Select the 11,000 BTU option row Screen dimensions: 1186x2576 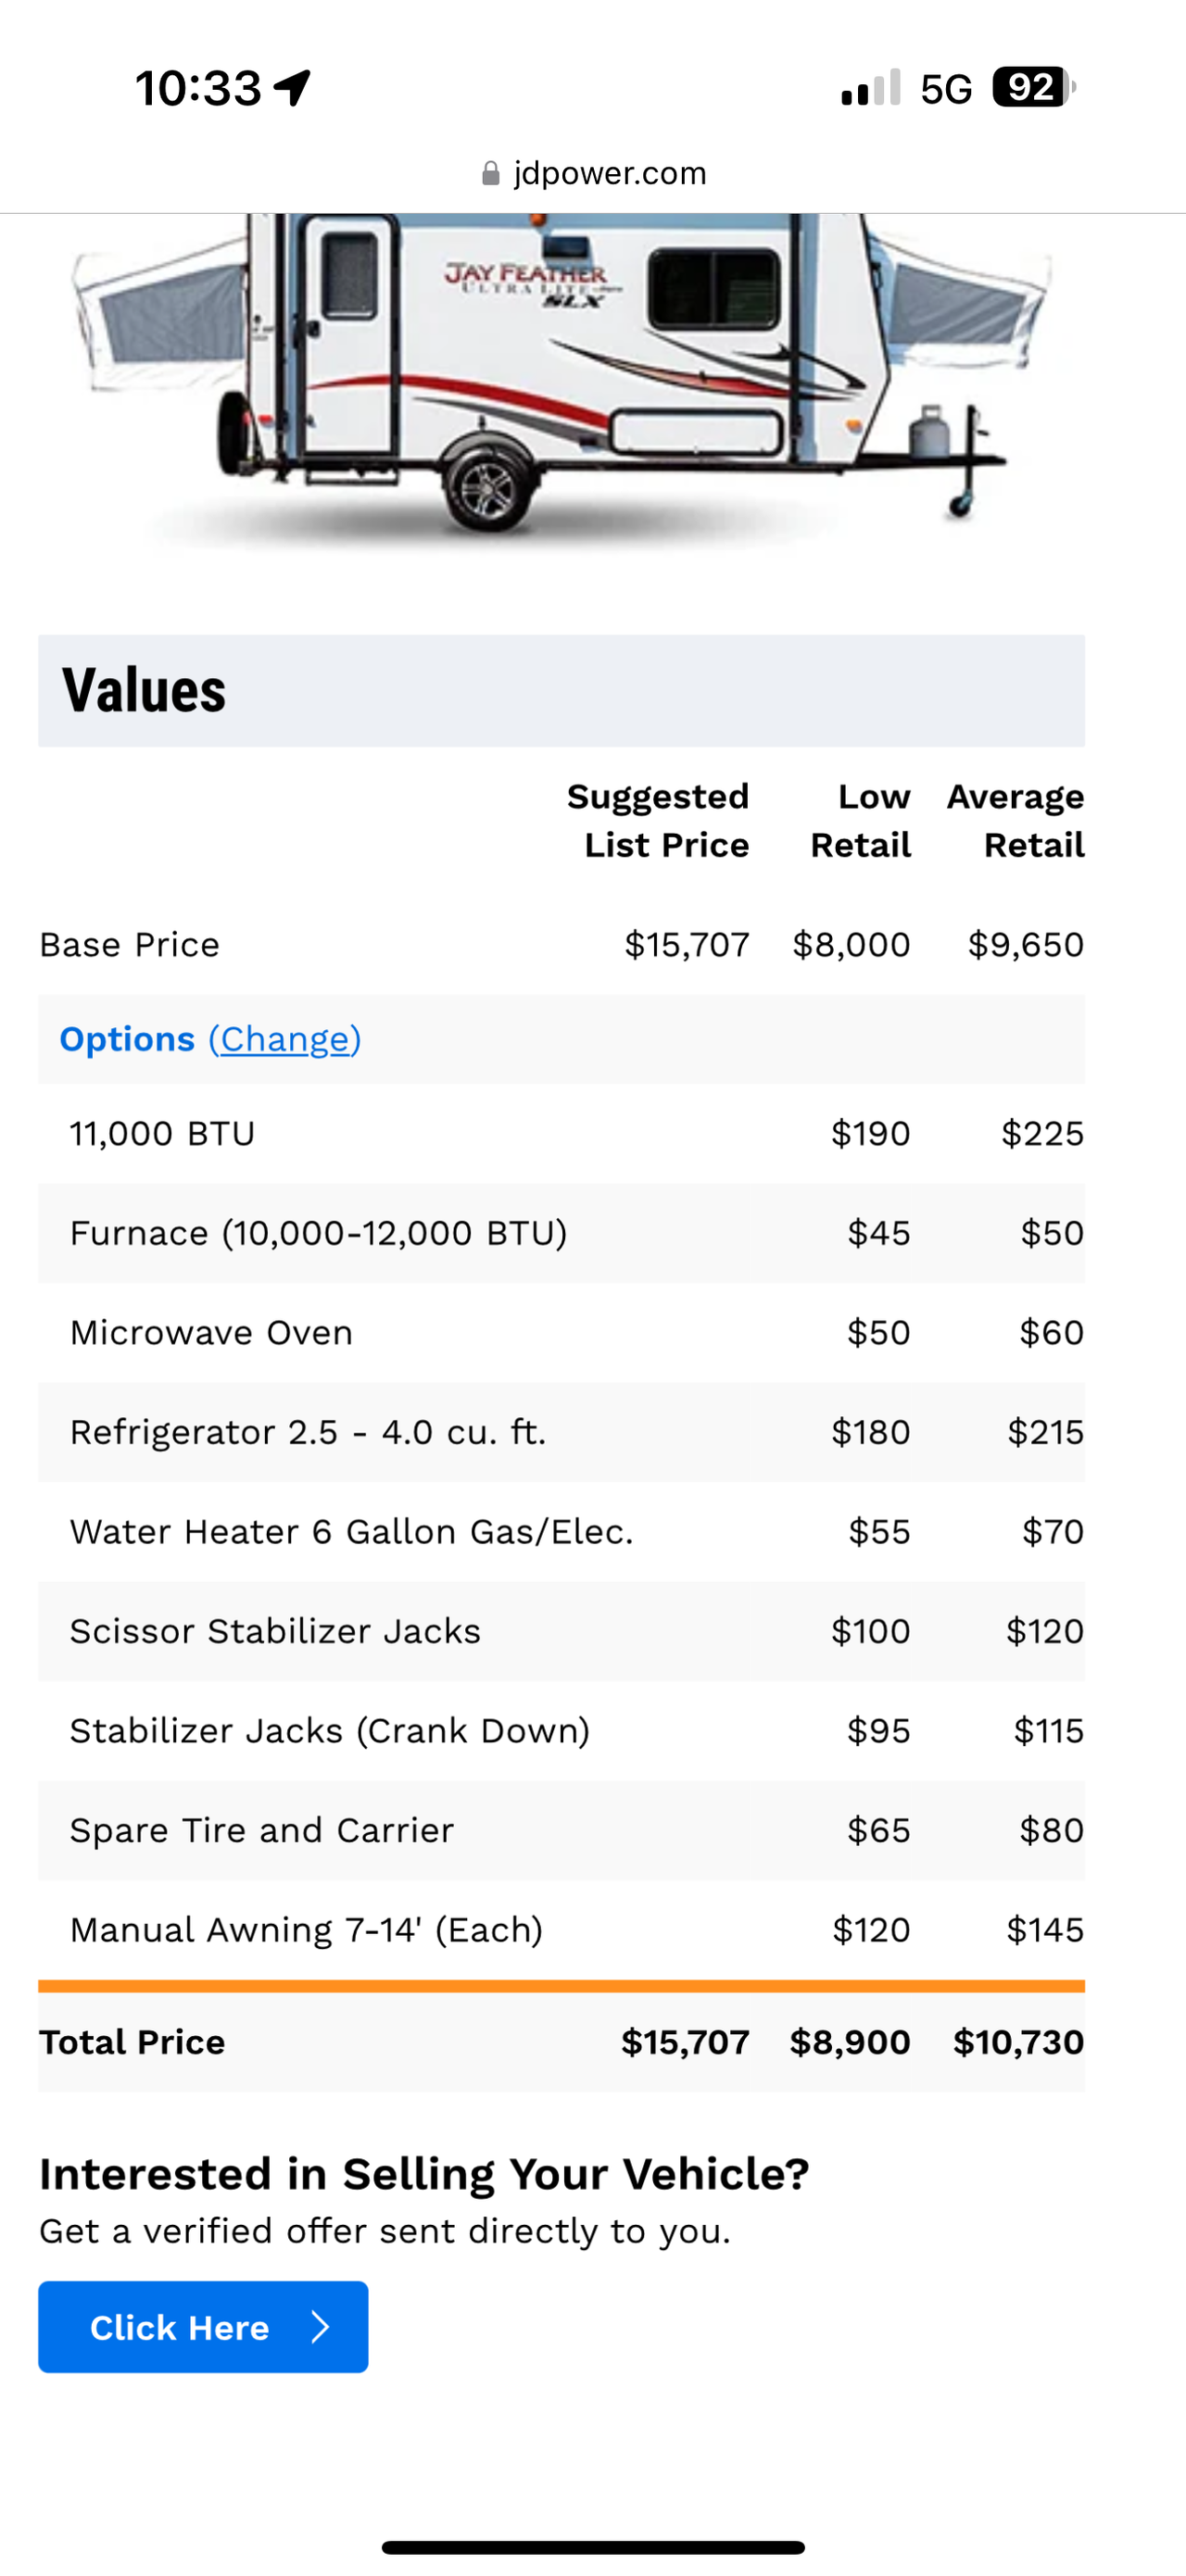561,1133
